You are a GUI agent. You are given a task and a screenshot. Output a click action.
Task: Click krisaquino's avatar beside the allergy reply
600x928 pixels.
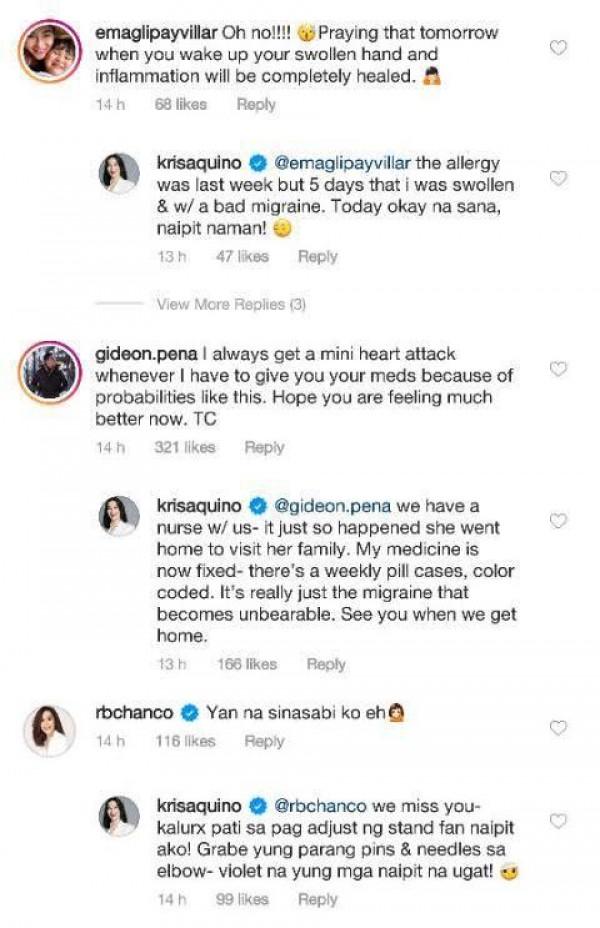[x=118, y=175]
